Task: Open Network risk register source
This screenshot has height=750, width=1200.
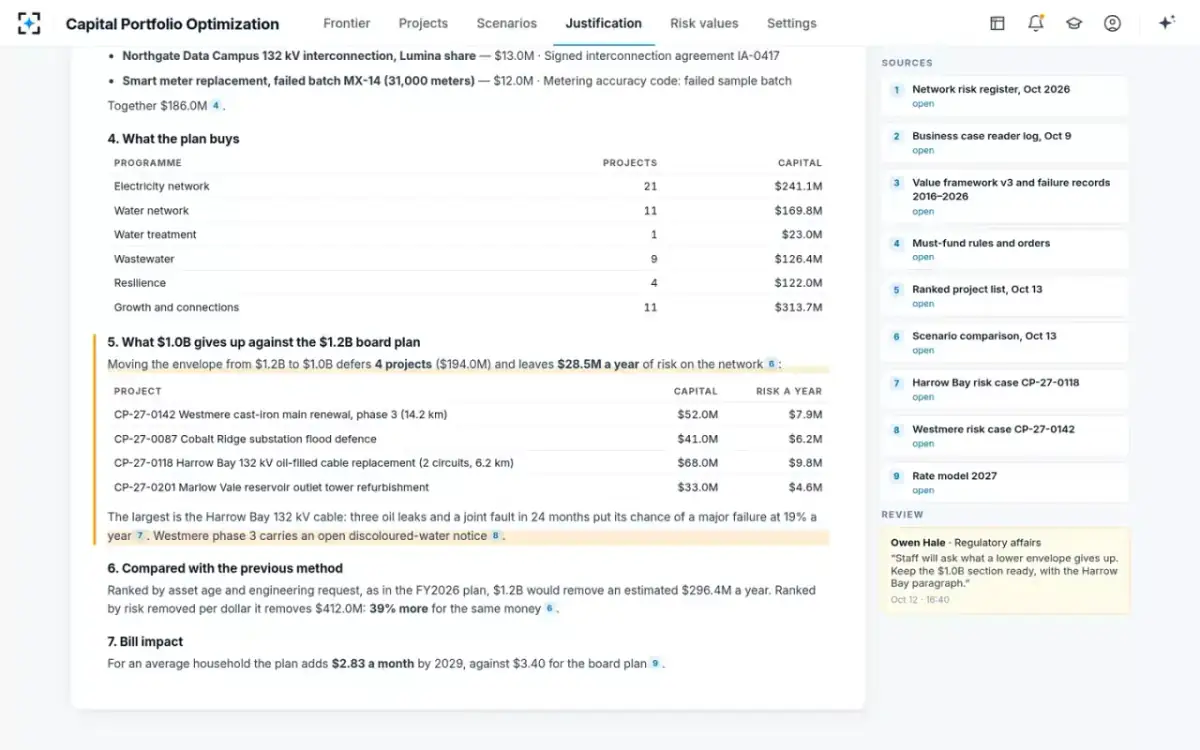Action: coord(1005,96)
